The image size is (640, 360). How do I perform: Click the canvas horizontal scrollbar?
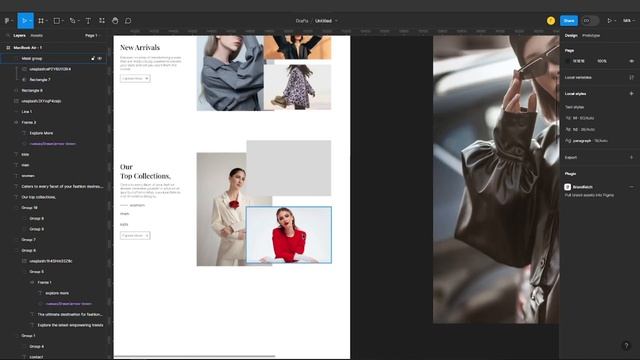click(x=195, y=356)
